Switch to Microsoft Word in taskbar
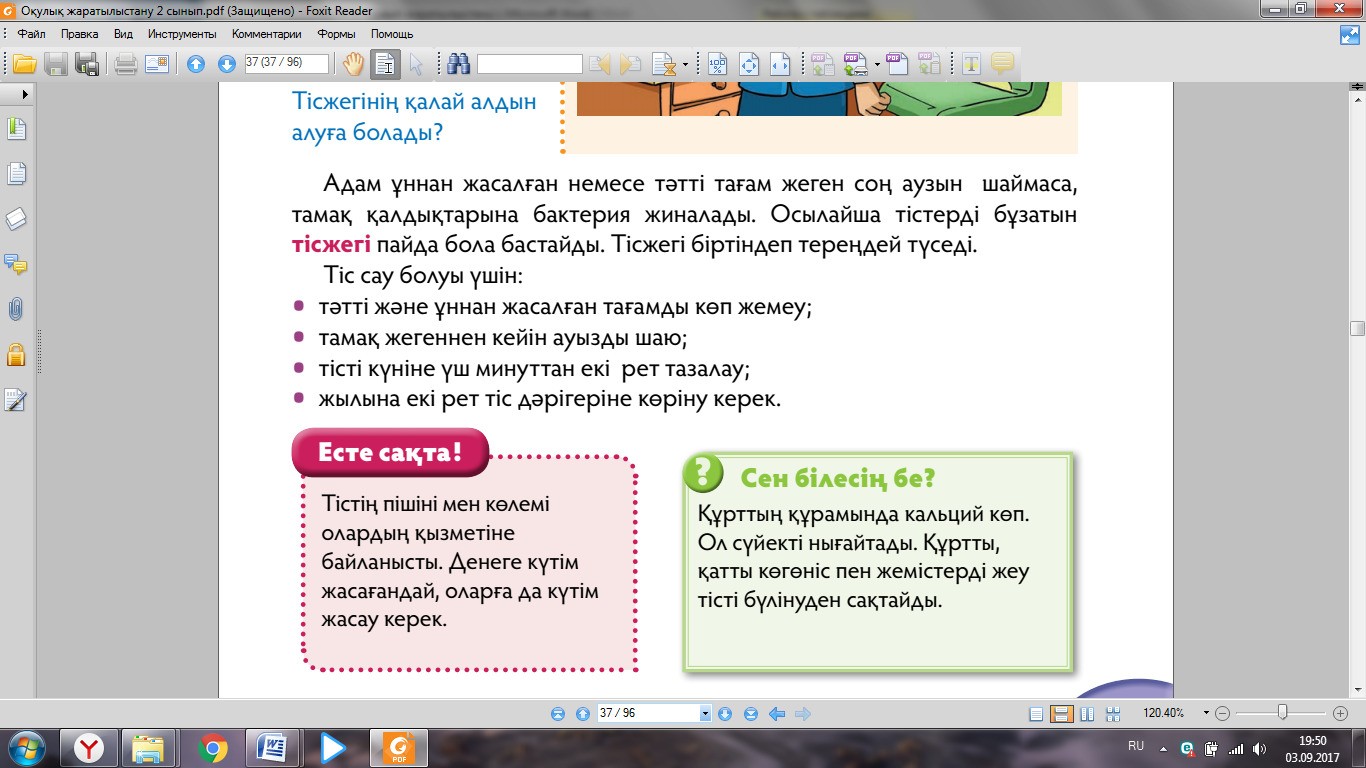The height and width of the screenshot is (768, 1366). pos(271,747)
